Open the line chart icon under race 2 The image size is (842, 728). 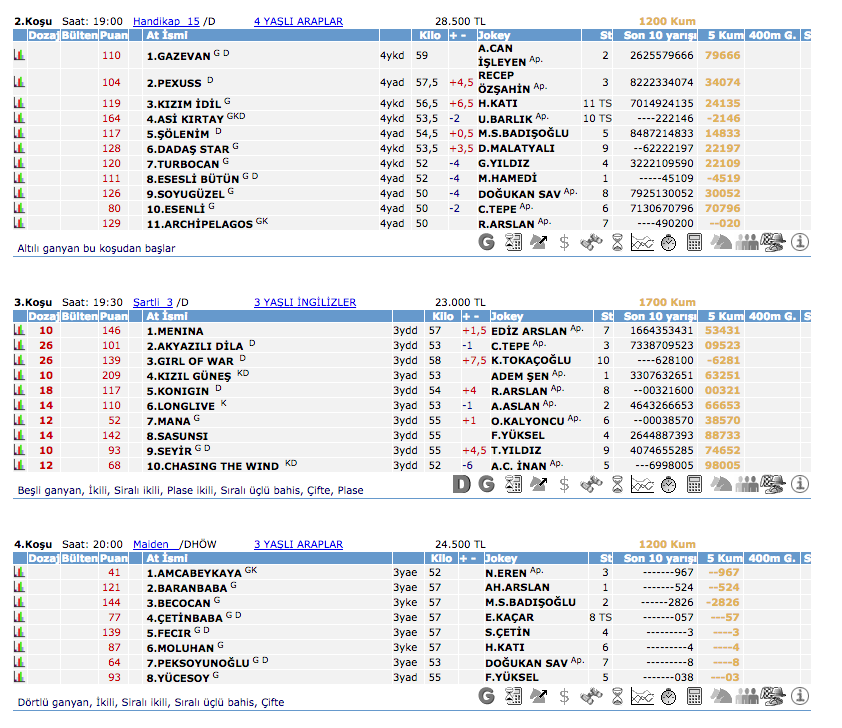[x=643, y=242]
